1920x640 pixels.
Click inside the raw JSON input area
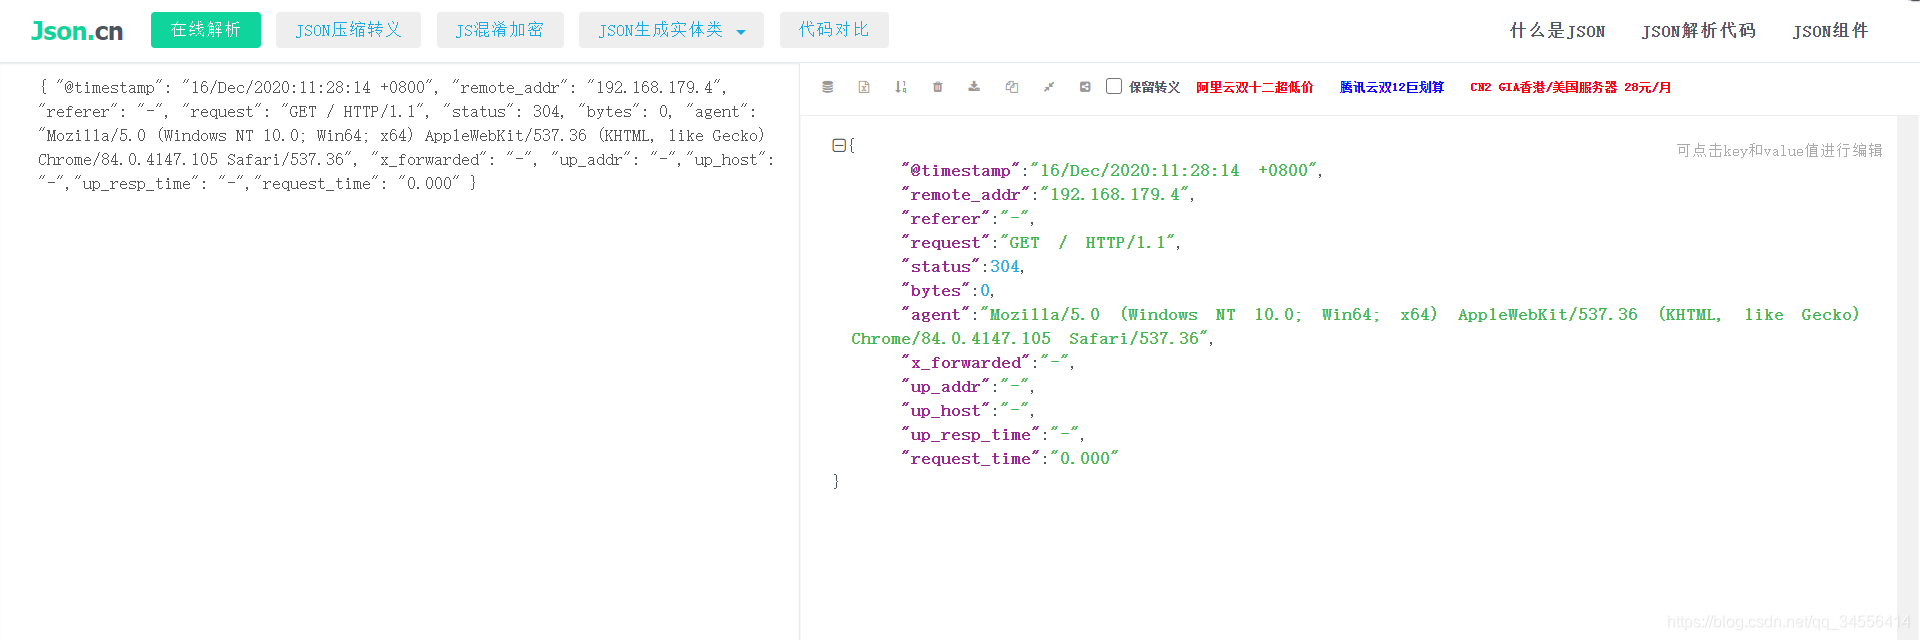400,350
